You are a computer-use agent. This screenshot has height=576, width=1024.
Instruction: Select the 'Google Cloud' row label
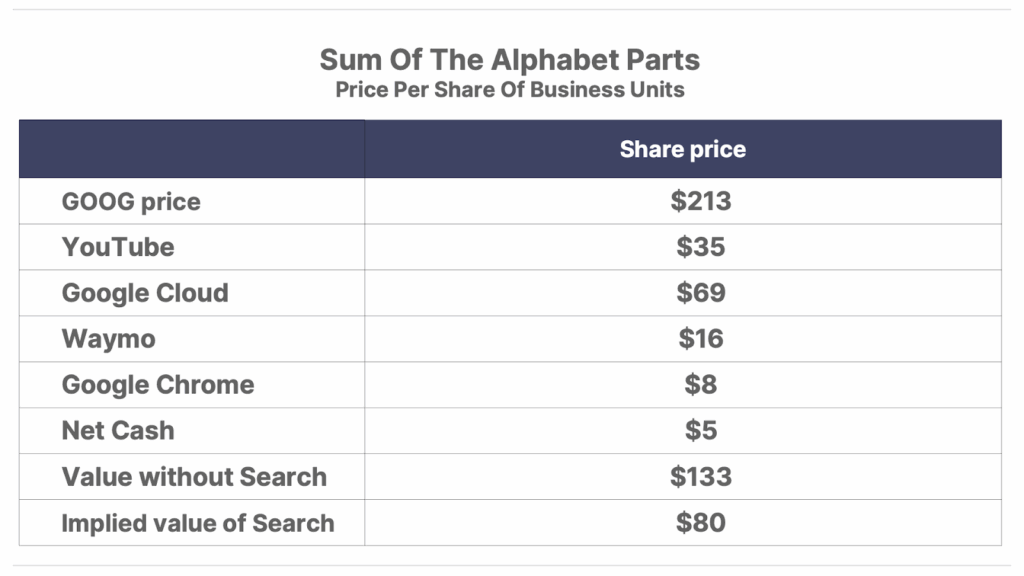coord(145,293)
